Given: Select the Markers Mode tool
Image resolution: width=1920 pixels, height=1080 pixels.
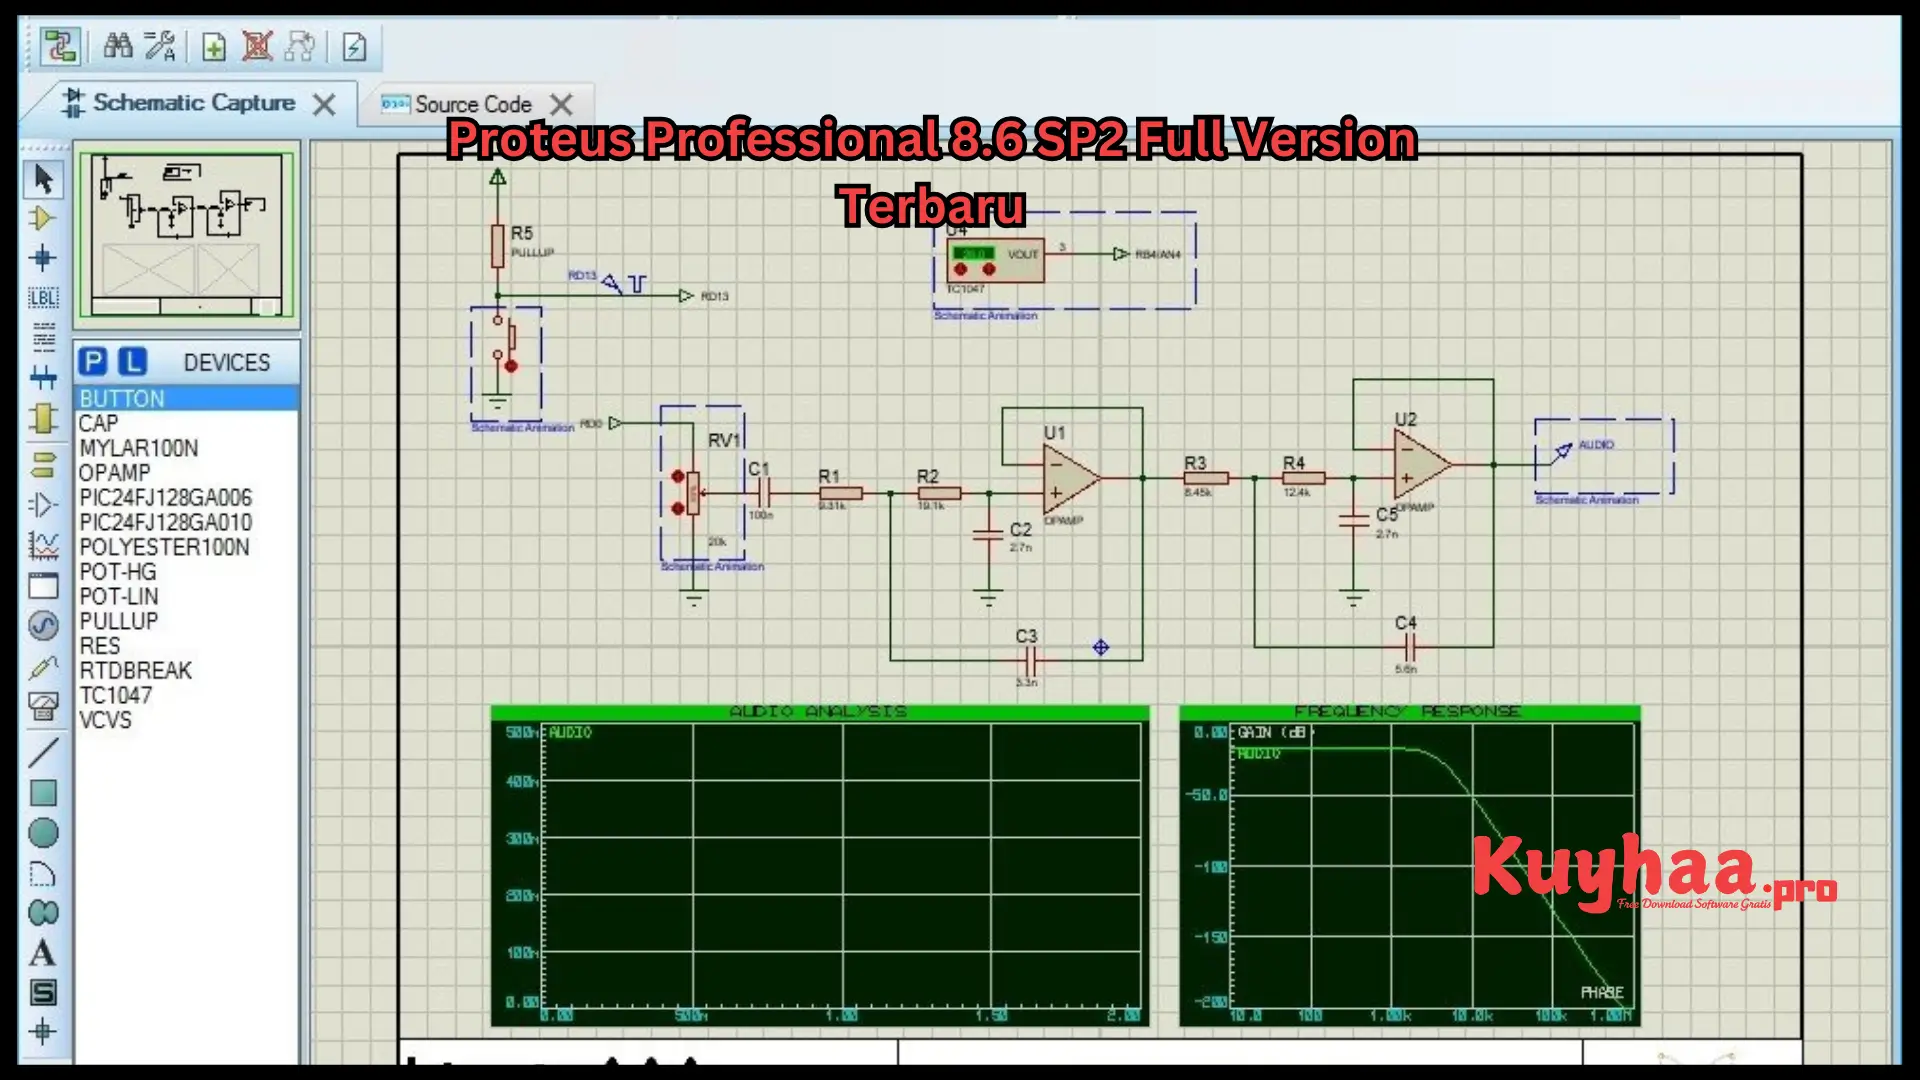Looking at the screenshot, I should click(43, 1032).
